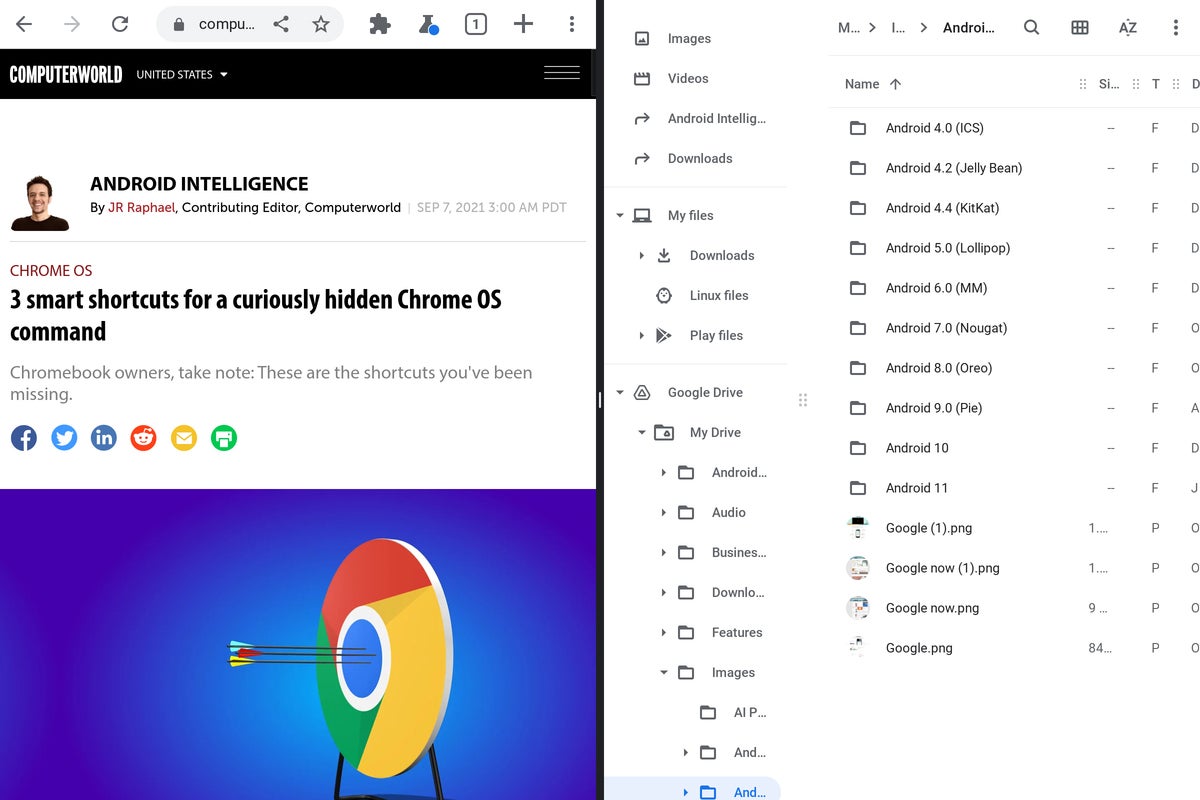Open the CHROME OS category link

click(51, 271)
